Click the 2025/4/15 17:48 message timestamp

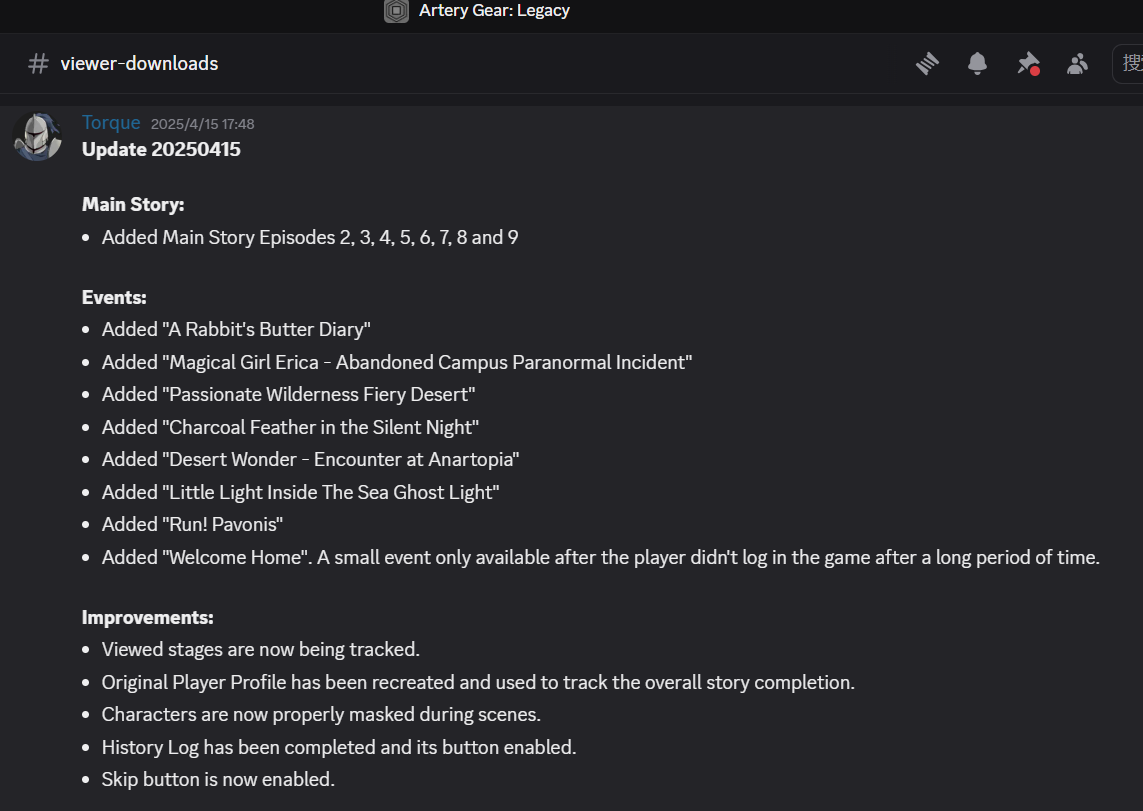pos(202,124)
